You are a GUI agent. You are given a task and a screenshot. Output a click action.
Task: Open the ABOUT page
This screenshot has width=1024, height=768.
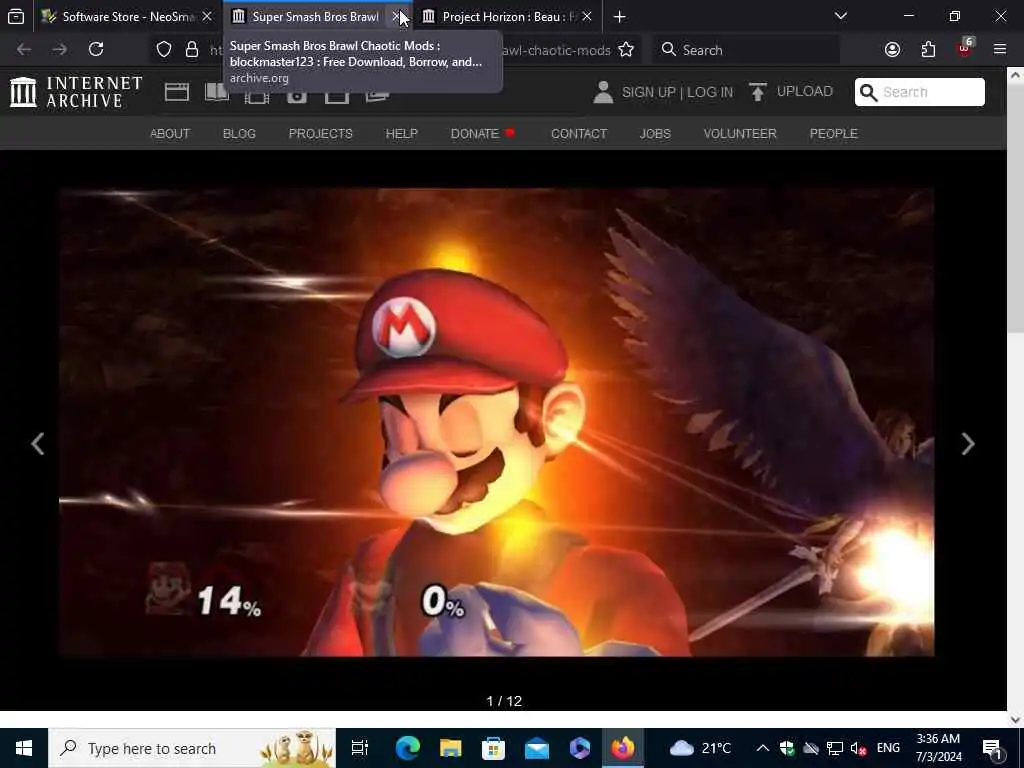coord(170,133)
